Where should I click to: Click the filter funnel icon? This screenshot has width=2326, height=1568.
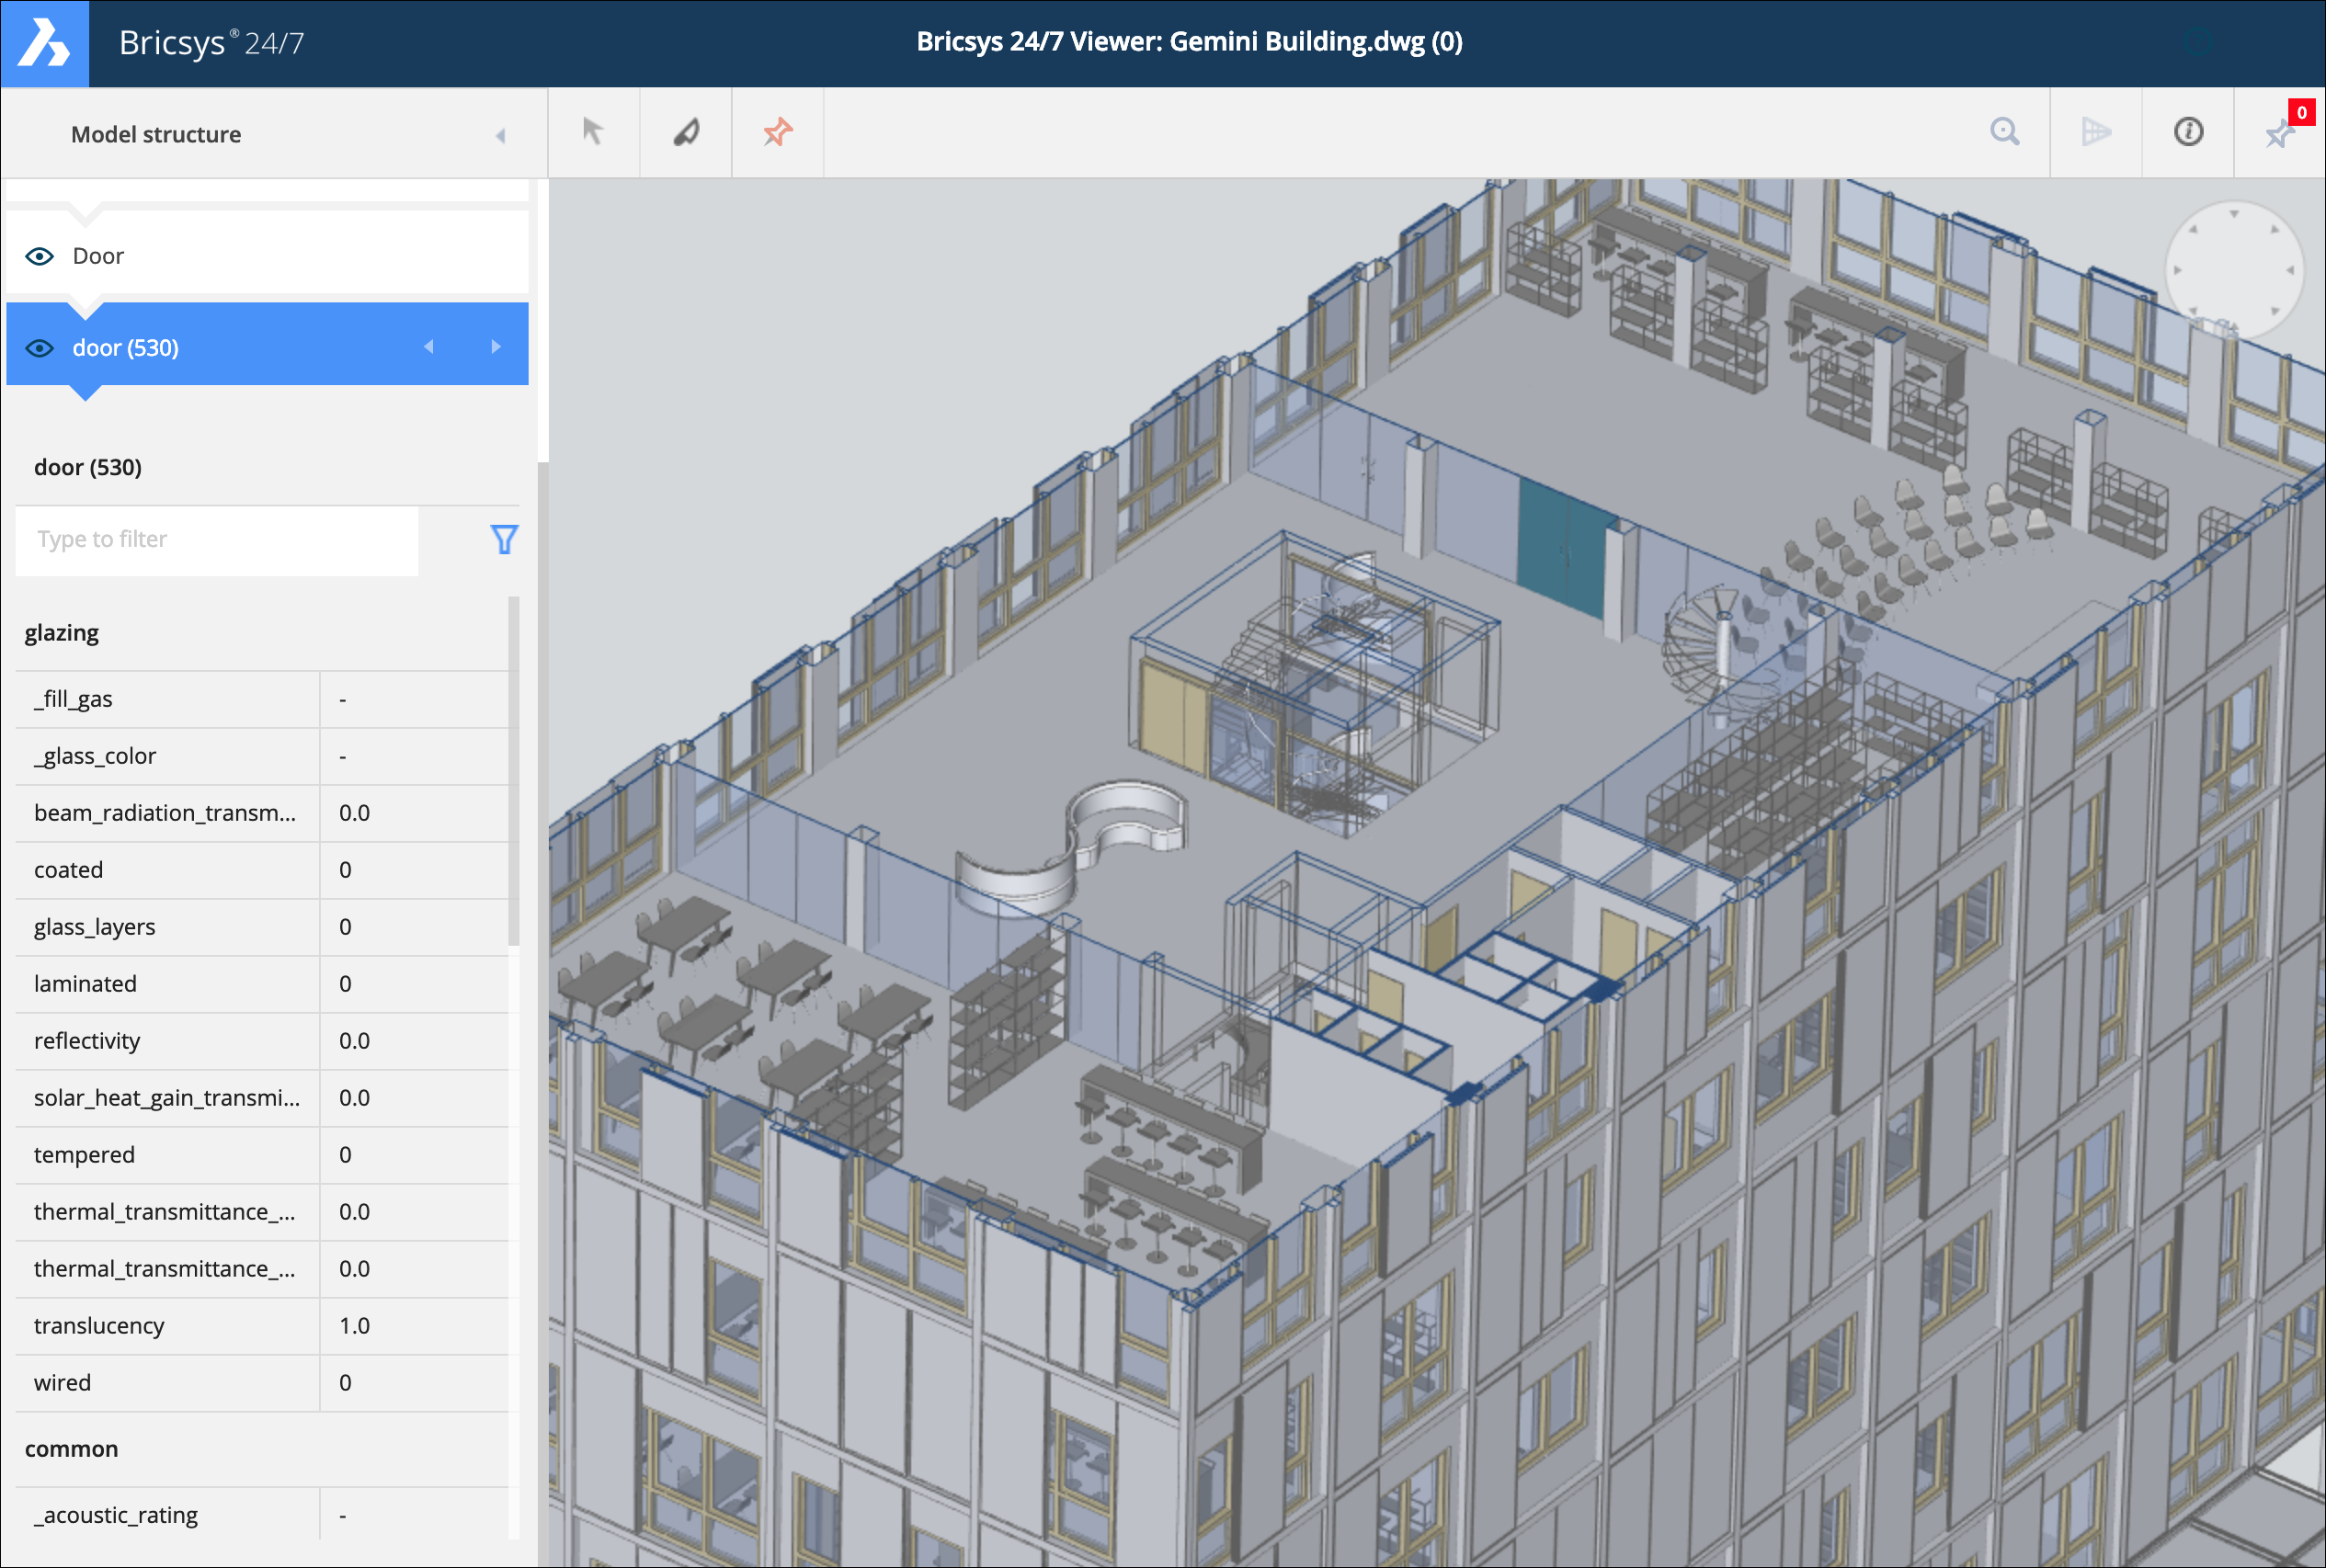[x=504, y=540]
